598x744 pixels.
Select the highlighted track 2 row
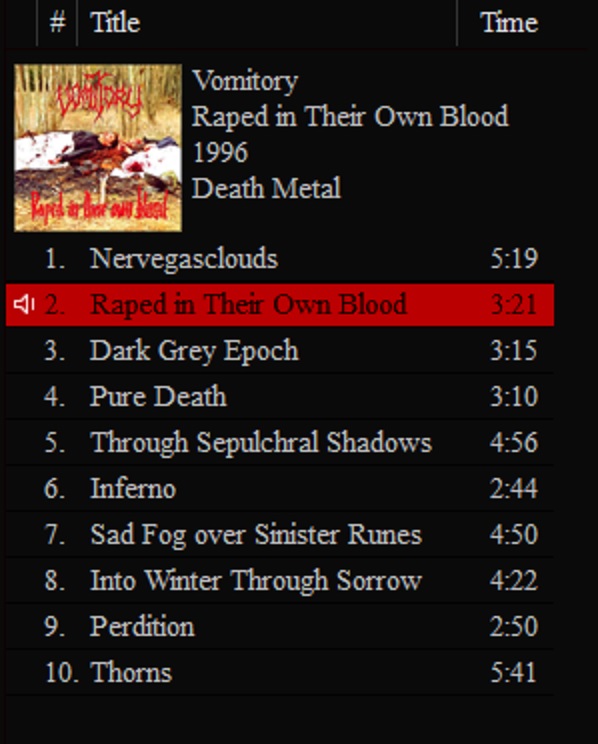280,305
